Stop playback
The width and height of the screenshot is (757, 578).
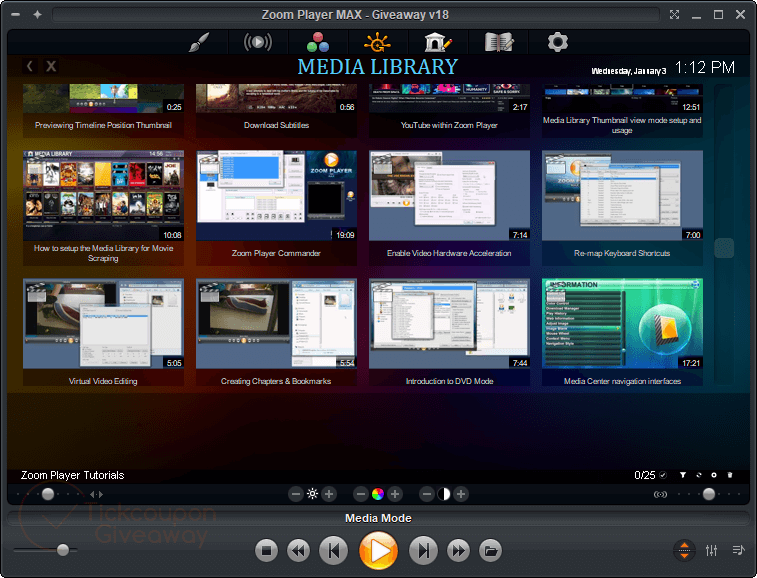point(266,550)
